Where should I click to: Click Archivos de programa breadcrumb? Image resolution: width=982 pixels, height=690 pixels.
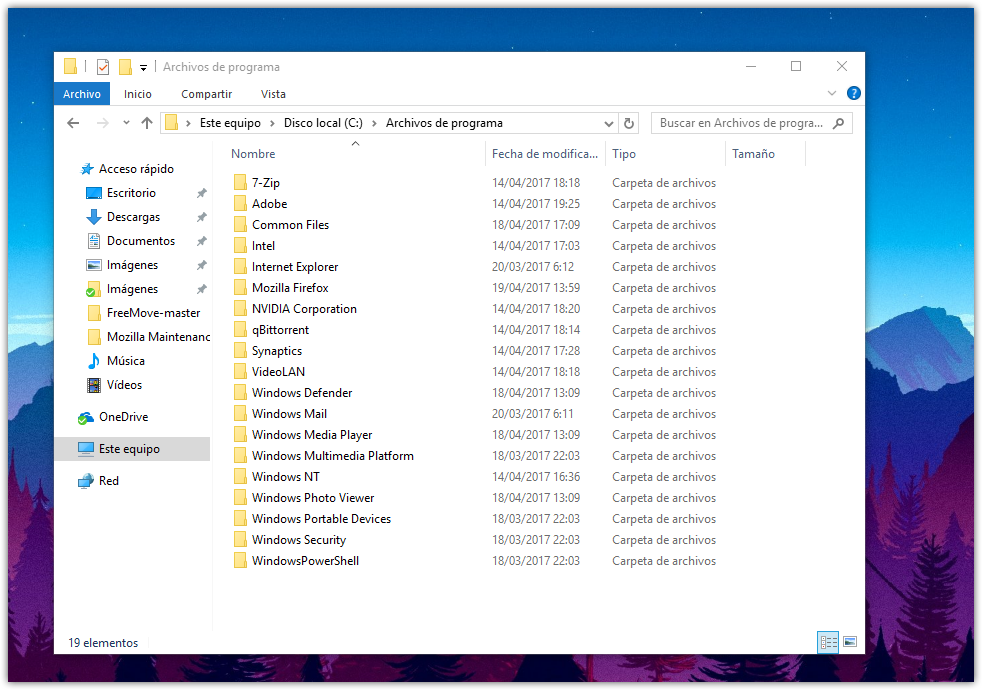point(444,123)
